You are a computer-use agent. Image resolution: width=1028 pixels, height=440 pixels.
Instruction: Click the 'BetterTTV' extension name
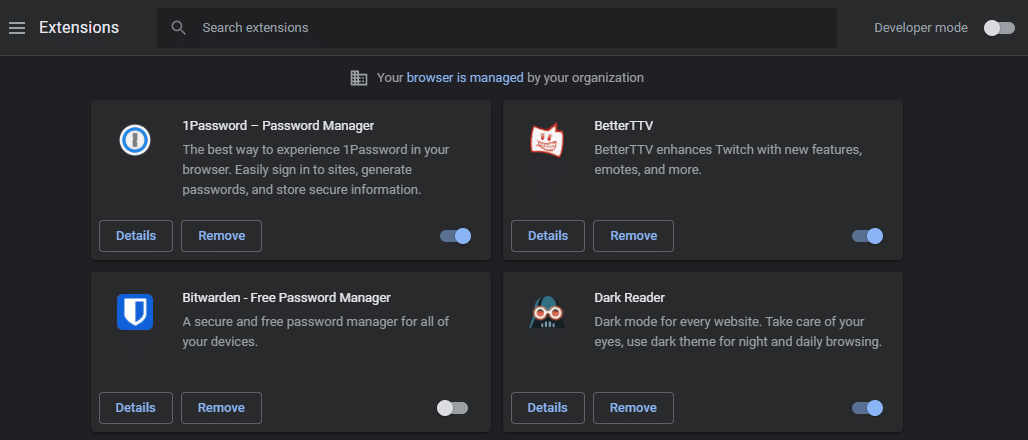pos(623,125)
